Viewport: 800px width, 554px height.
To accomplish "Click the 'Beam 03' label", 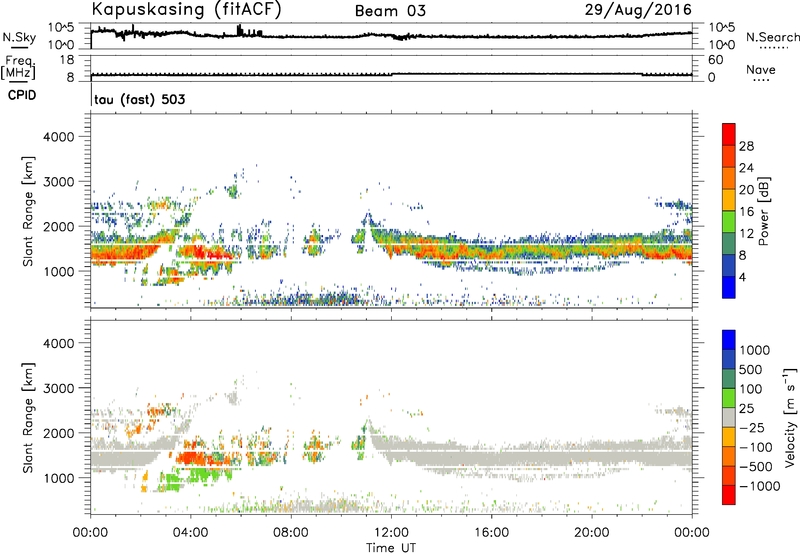I will tap(390, 11).
